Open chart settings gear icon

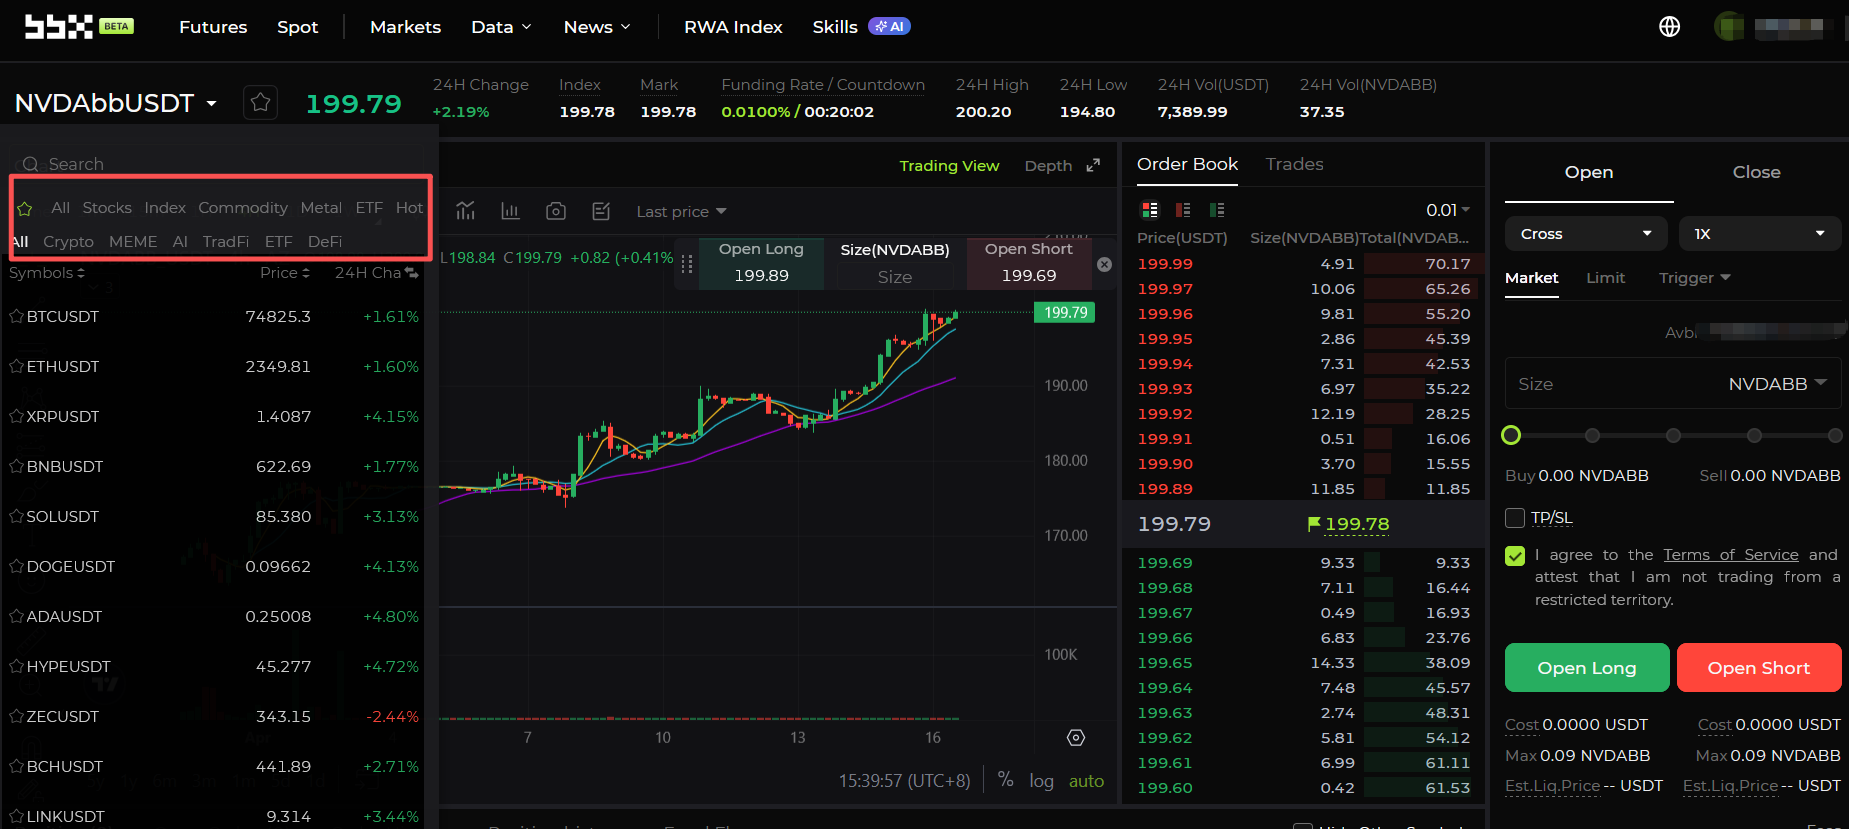click(1076, 737)
